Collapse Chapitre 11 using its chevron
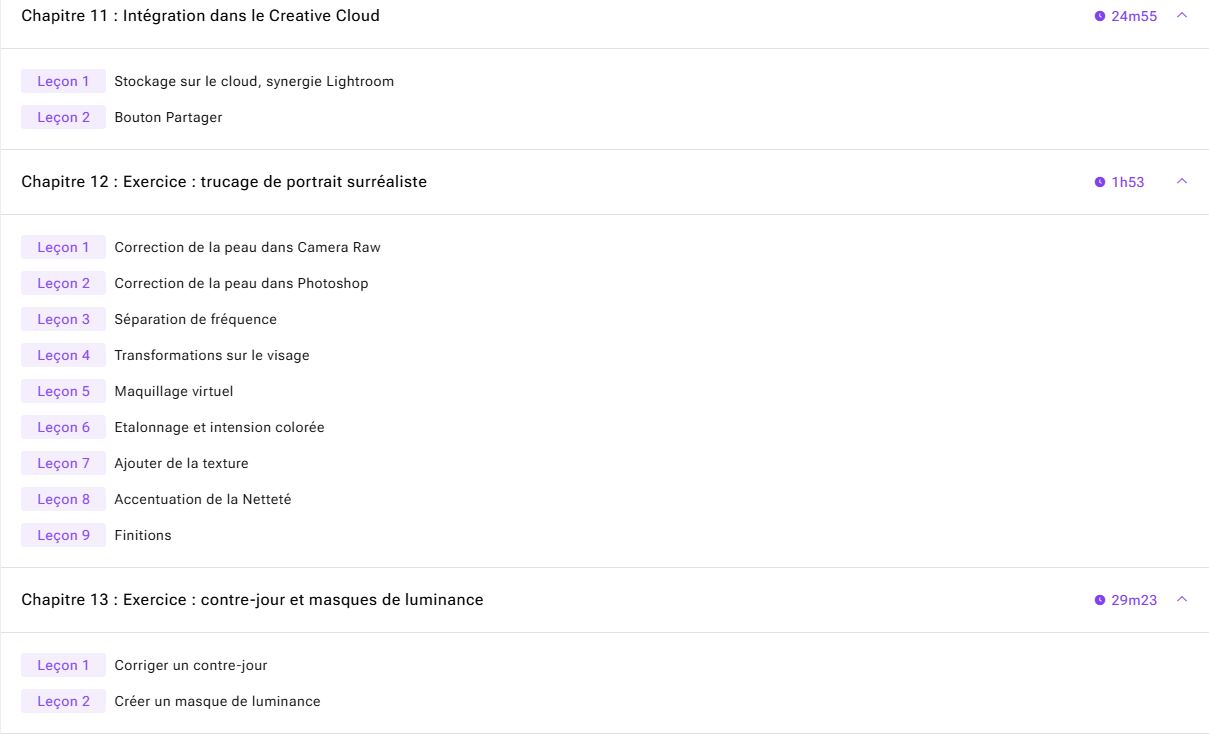The width and height of the screenshot is (1209, 734). click(x=1182, y=15)
